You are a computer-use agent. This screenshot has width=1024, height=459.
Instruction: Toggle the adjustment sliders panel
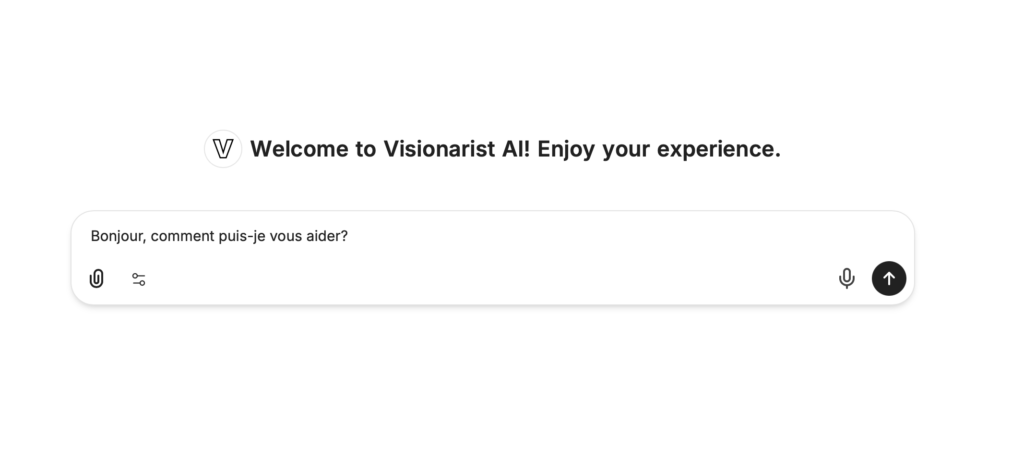coord(139,279)
